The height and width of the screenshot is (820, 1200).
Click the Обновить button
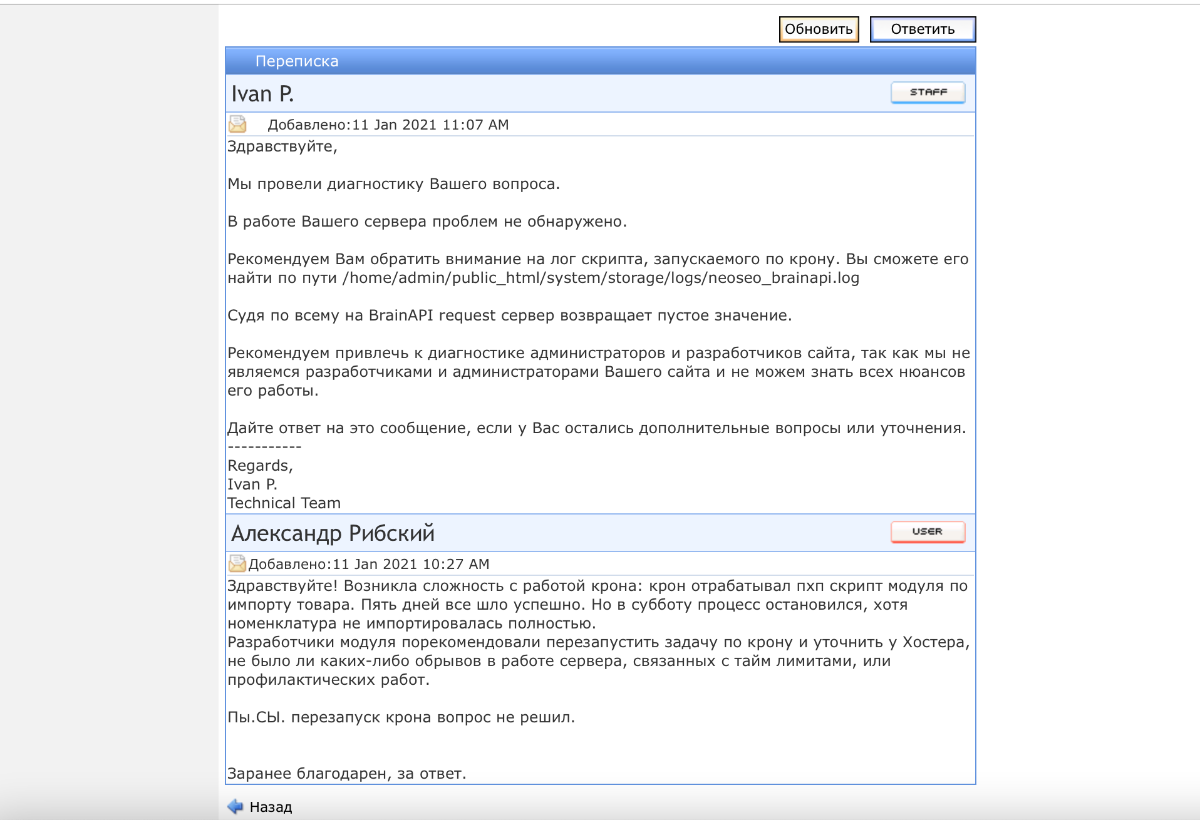coord(819,29)
